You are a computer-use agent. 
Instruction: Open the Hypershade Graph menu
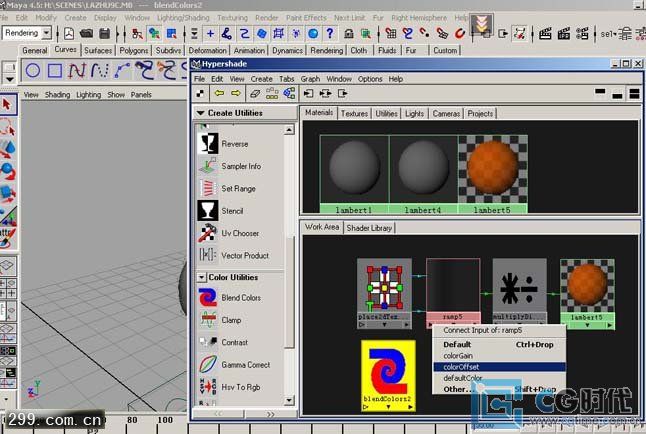tap(310, 79)
